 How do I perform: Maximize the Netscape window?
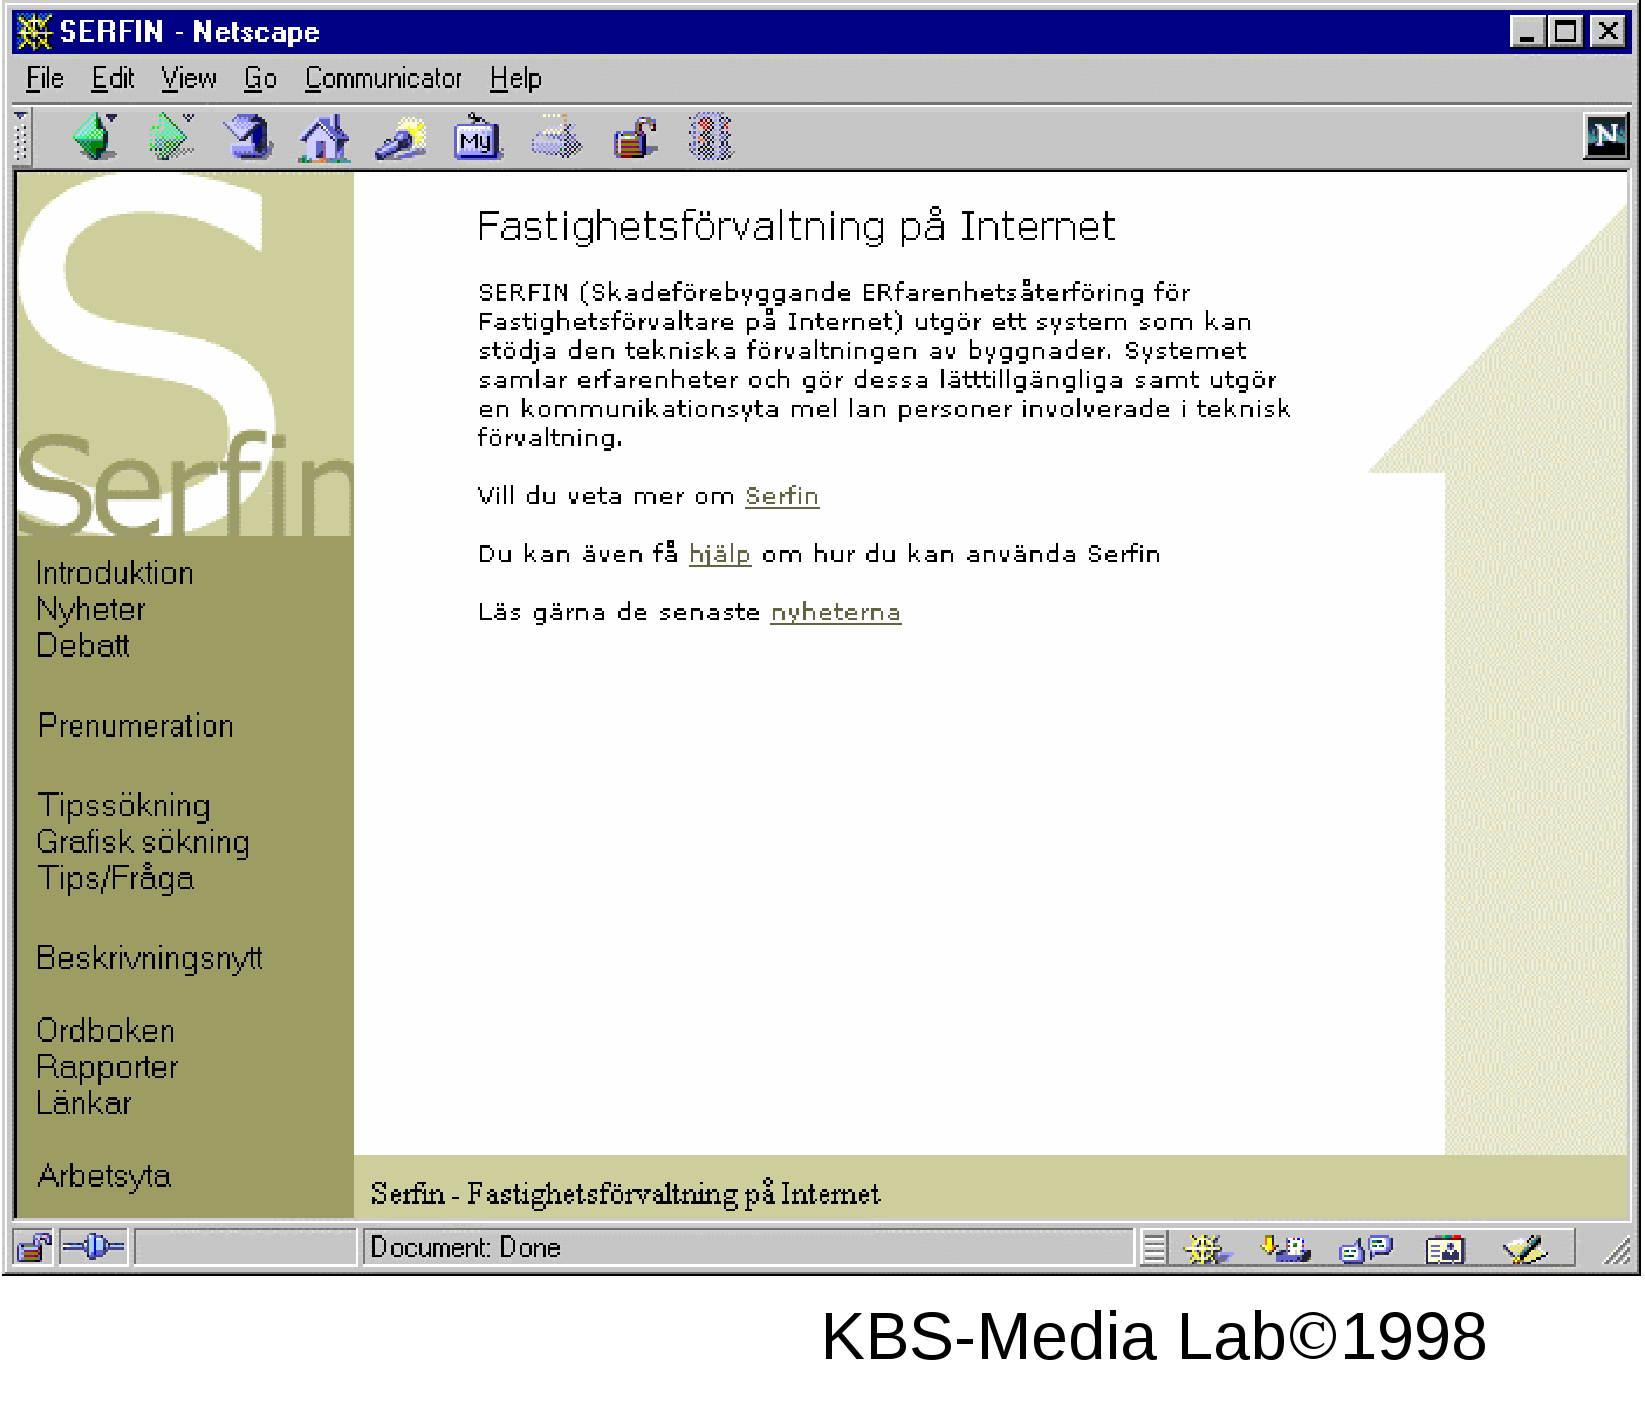pos(1566,32)
